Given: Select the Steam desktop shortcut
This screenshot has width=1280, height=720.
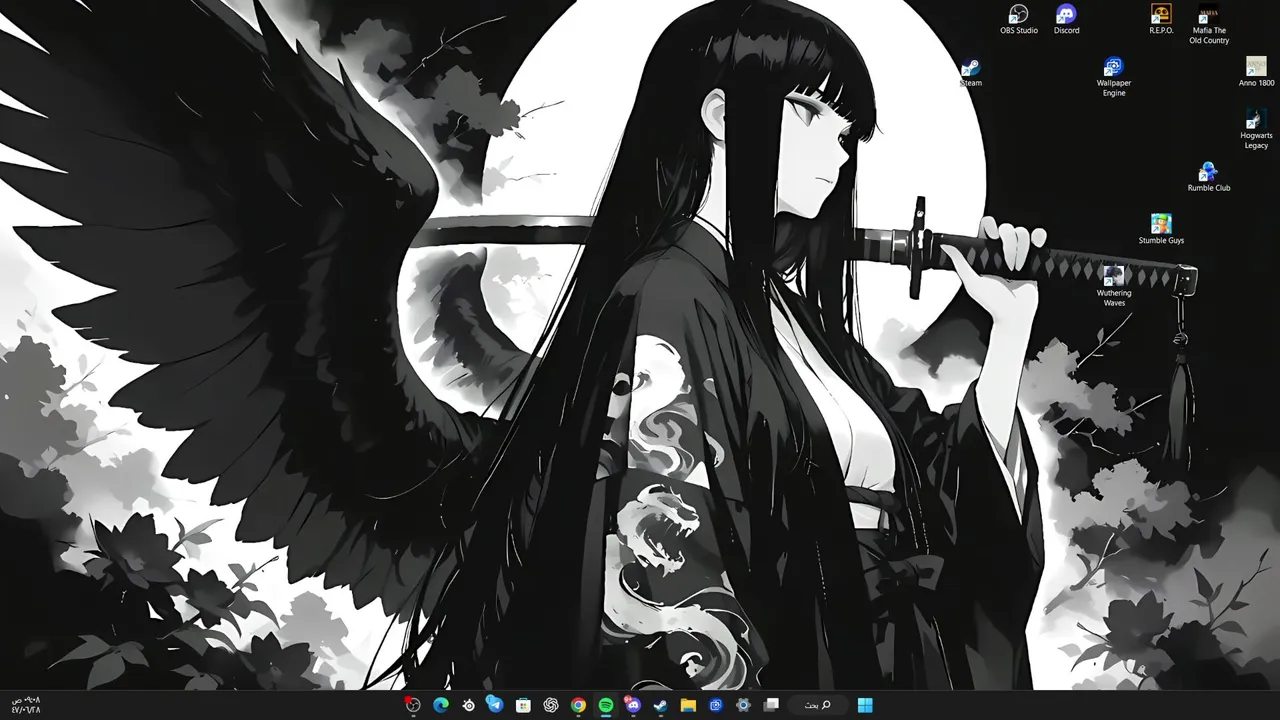Looking at the screenshot, I should [x=970, y=72].
